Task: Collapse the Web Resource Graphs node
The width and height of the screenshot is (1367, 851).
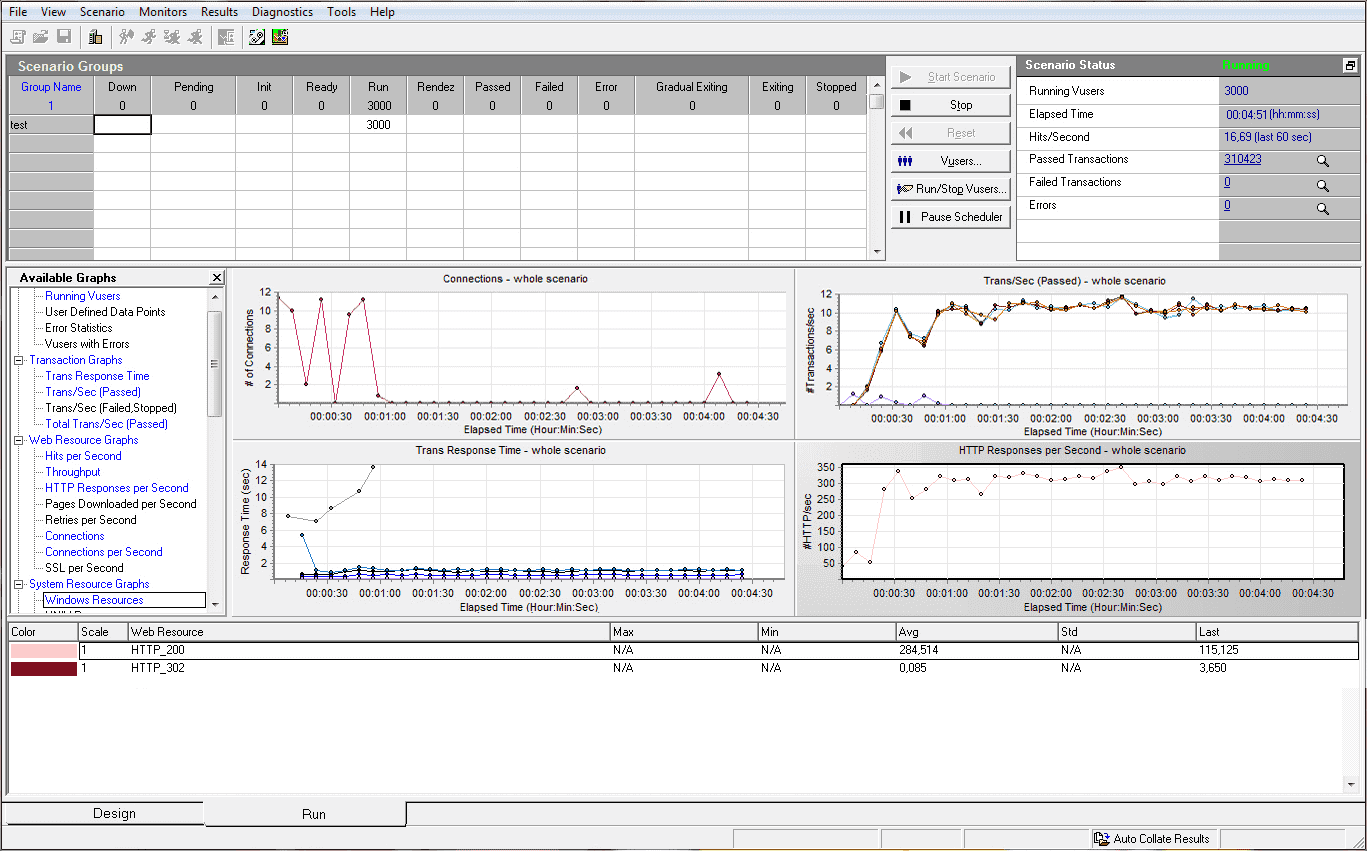Action: point(19,440)
